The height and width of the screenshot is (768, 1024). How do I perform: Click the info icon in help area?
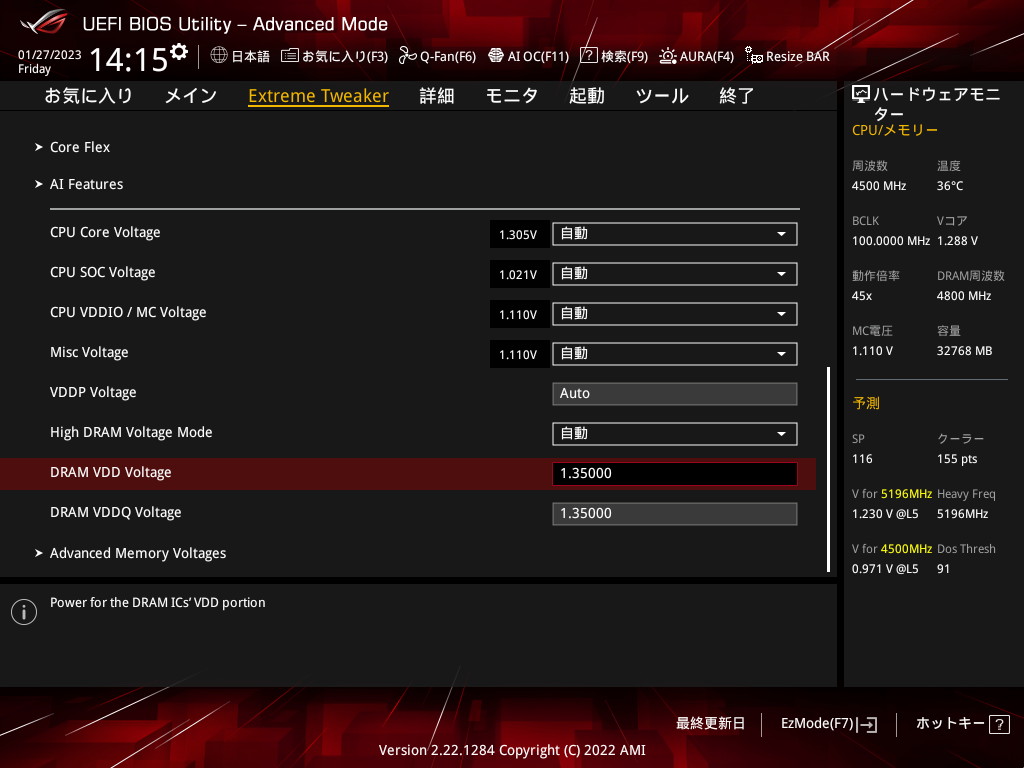pyautogui.click(x=24, y=612)
